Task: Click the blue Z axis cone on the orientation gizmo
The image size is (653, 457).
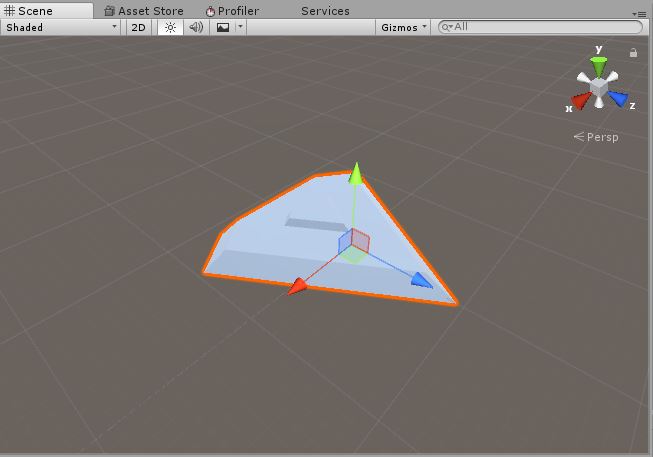Action: [618, 98]
